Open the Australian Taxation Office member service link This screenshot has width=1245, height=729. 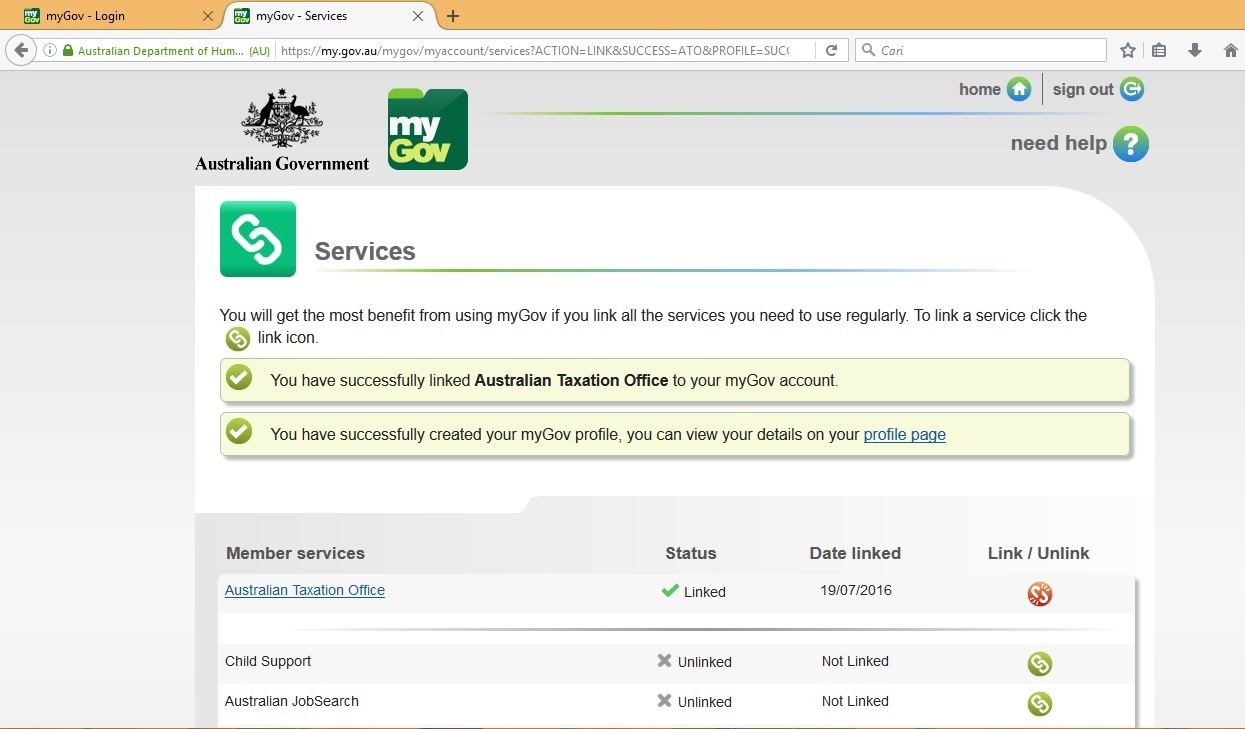pos(304,590)
